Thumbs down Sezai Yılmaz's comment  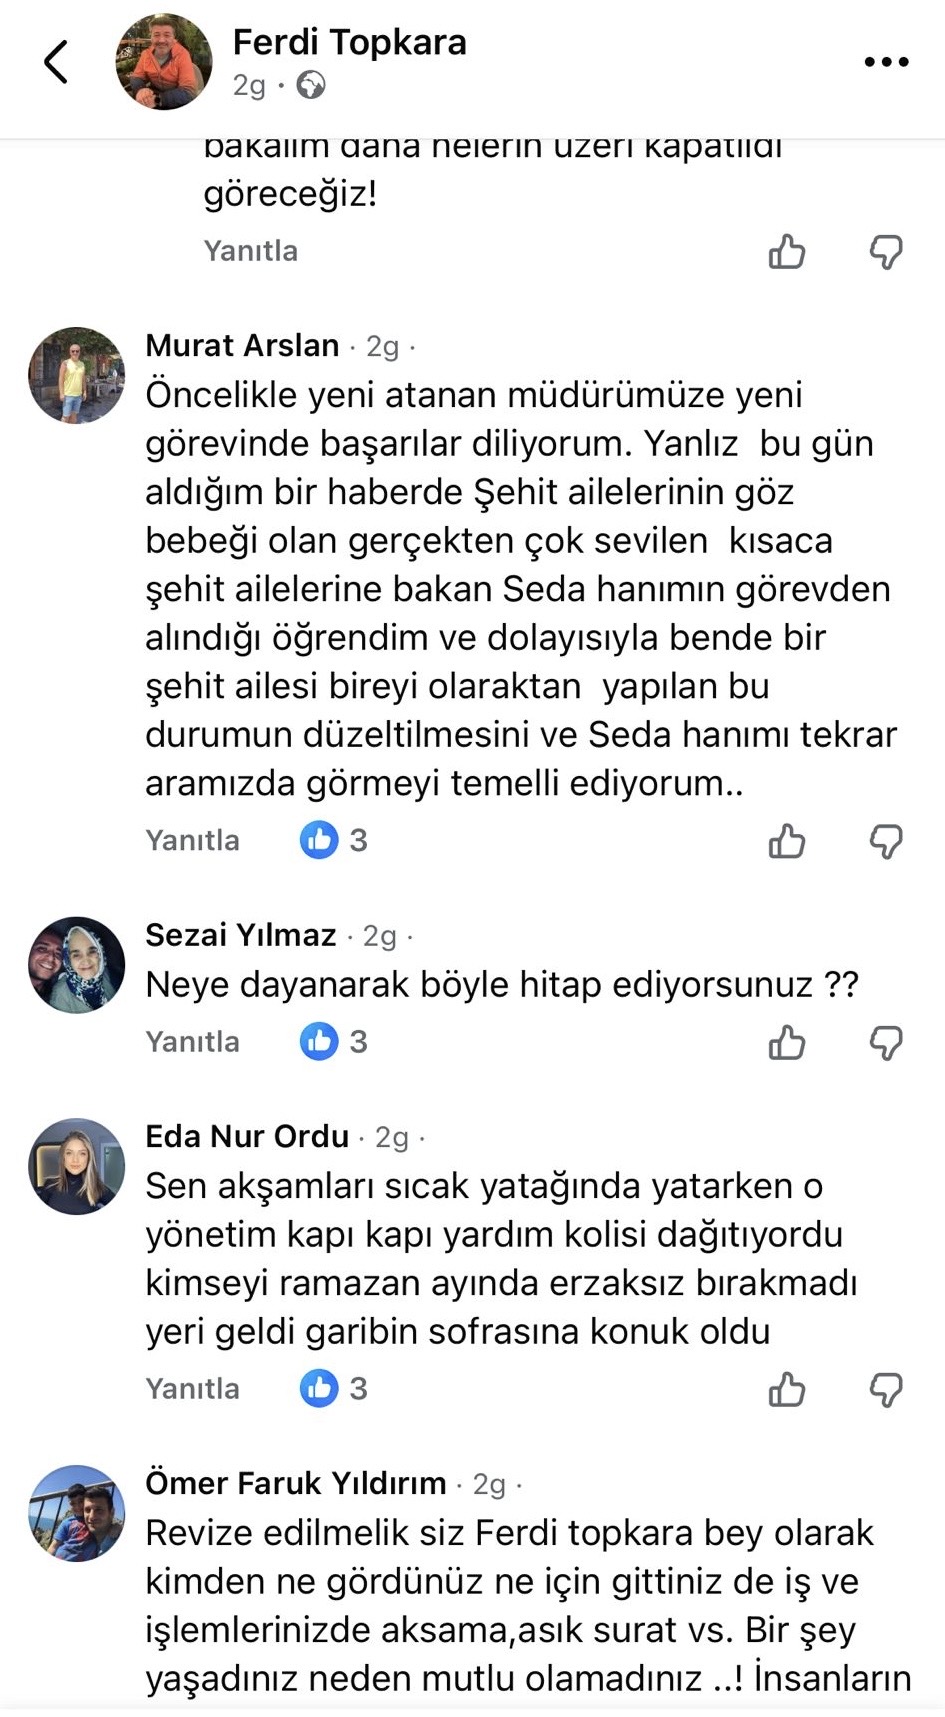(886, 1043)
